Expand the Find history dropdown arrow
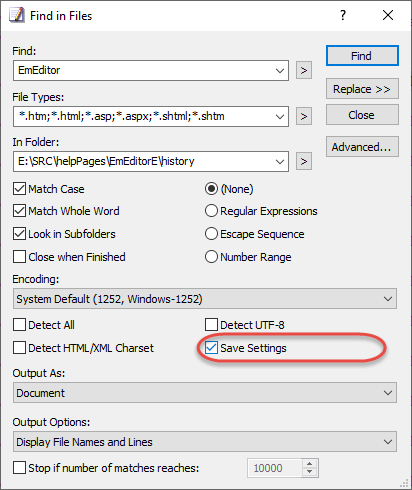412x490 pixels. [x=280, y=71]
